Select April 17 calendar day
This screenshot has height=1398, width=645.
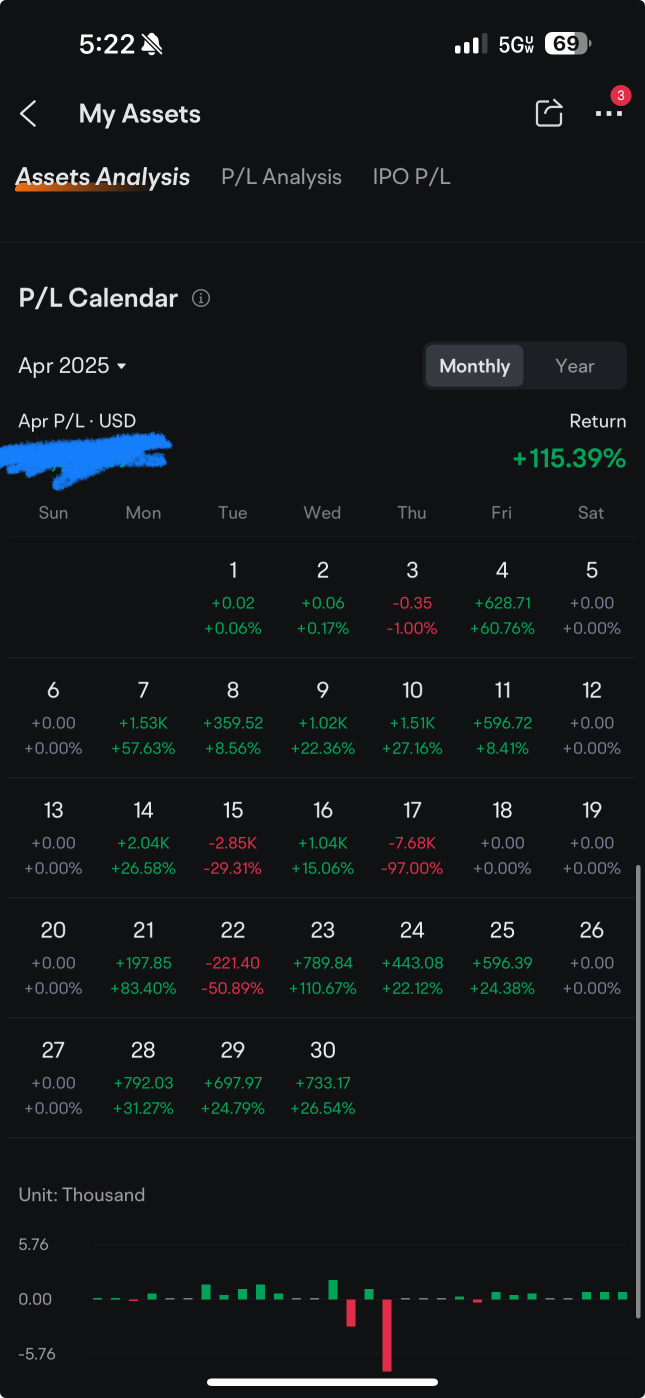click(412, 837)
